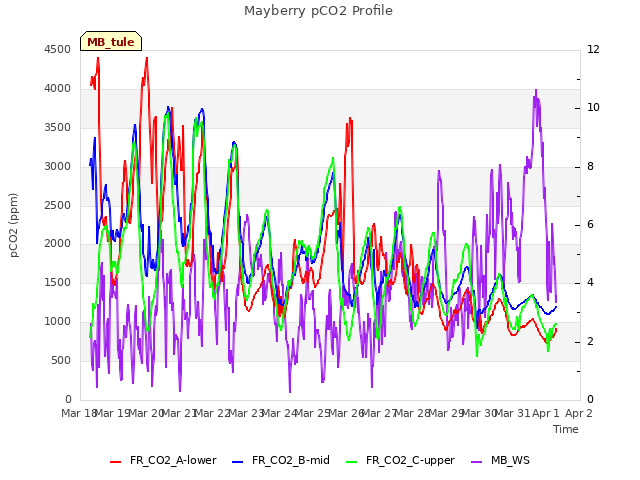
Task: Click the 1000 left y-axis tick label
Action: click(x=58, y=321)
